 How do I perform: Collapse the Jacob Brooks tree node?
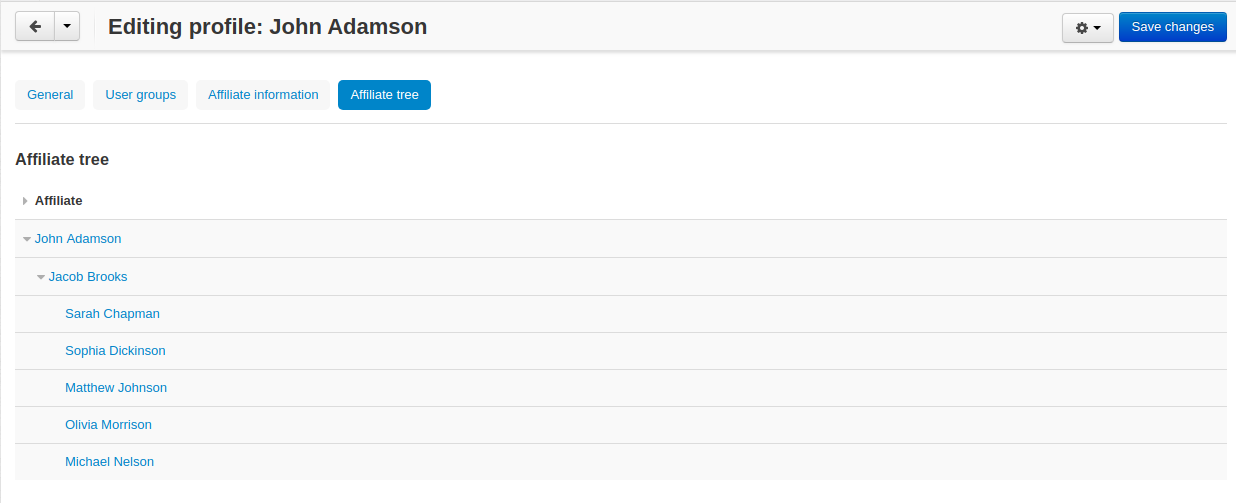(x=41, y=277)
